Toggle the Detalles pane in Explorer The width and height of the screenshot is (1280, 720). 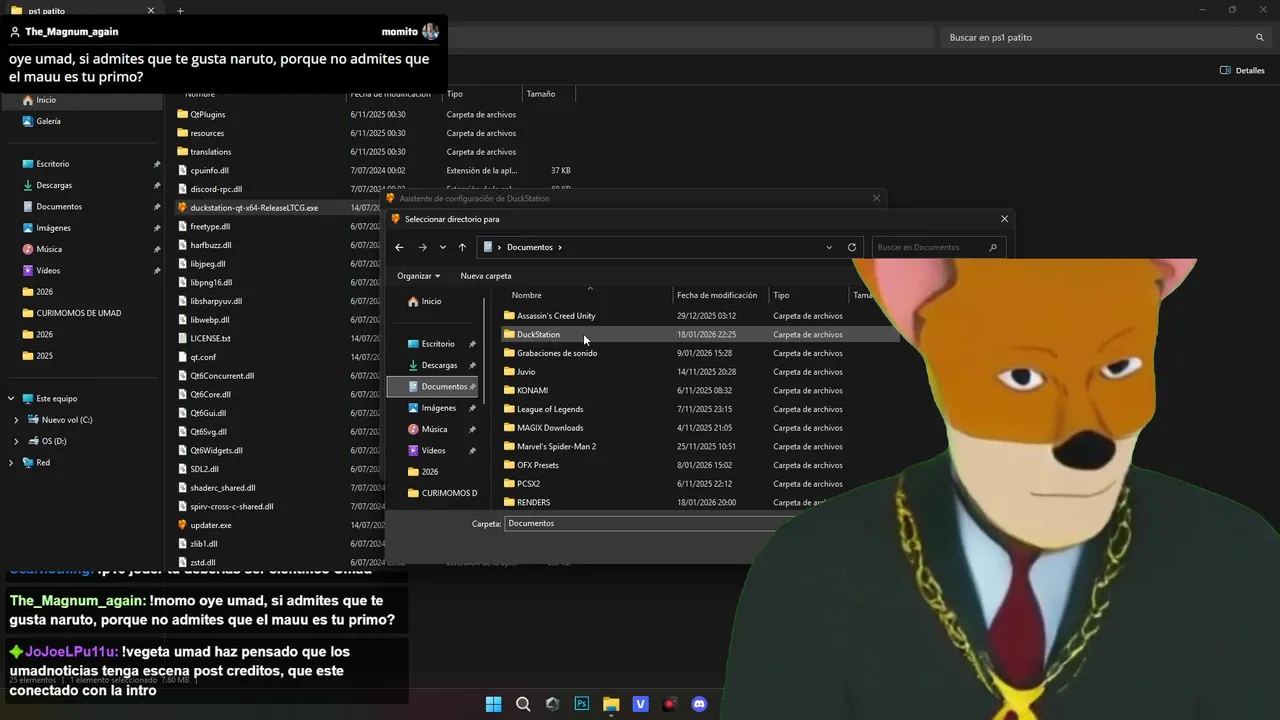coord(1242,70)
